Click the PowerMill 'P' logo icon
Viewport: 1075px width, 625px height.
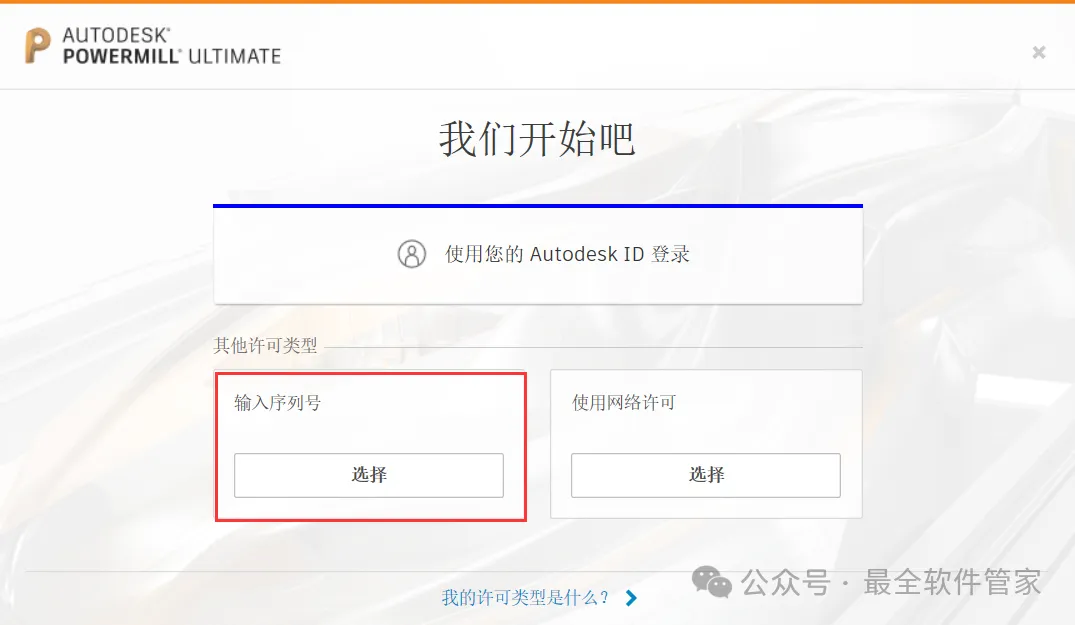38,46
